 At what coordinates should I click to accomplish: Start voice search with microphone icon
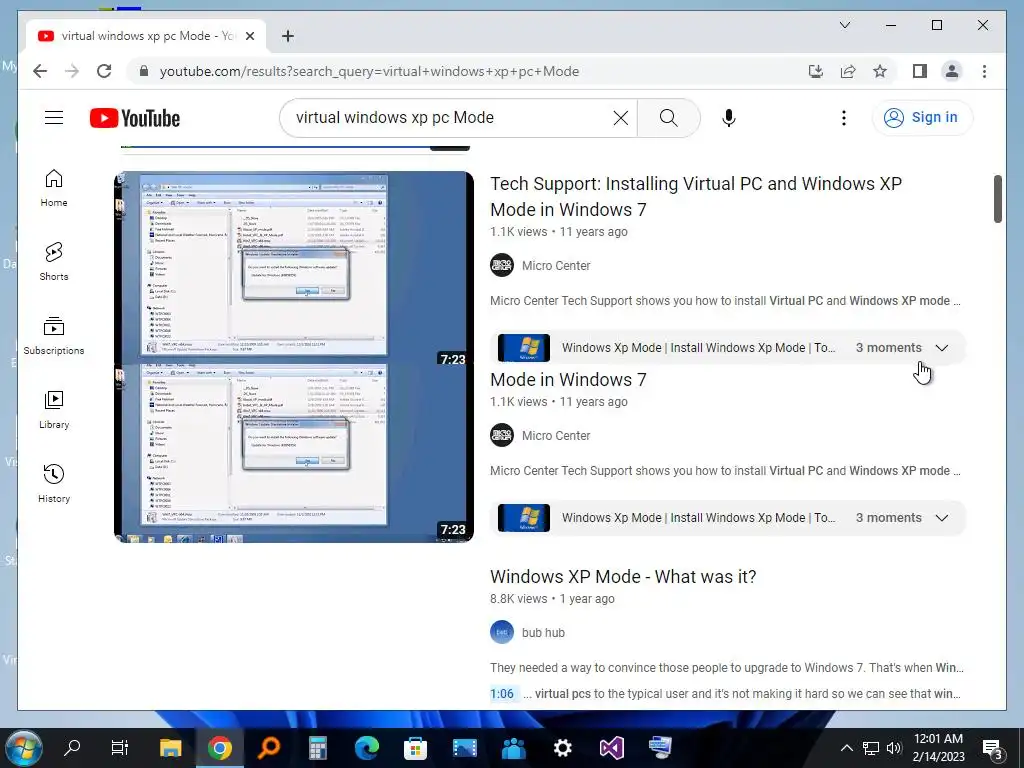729,118
